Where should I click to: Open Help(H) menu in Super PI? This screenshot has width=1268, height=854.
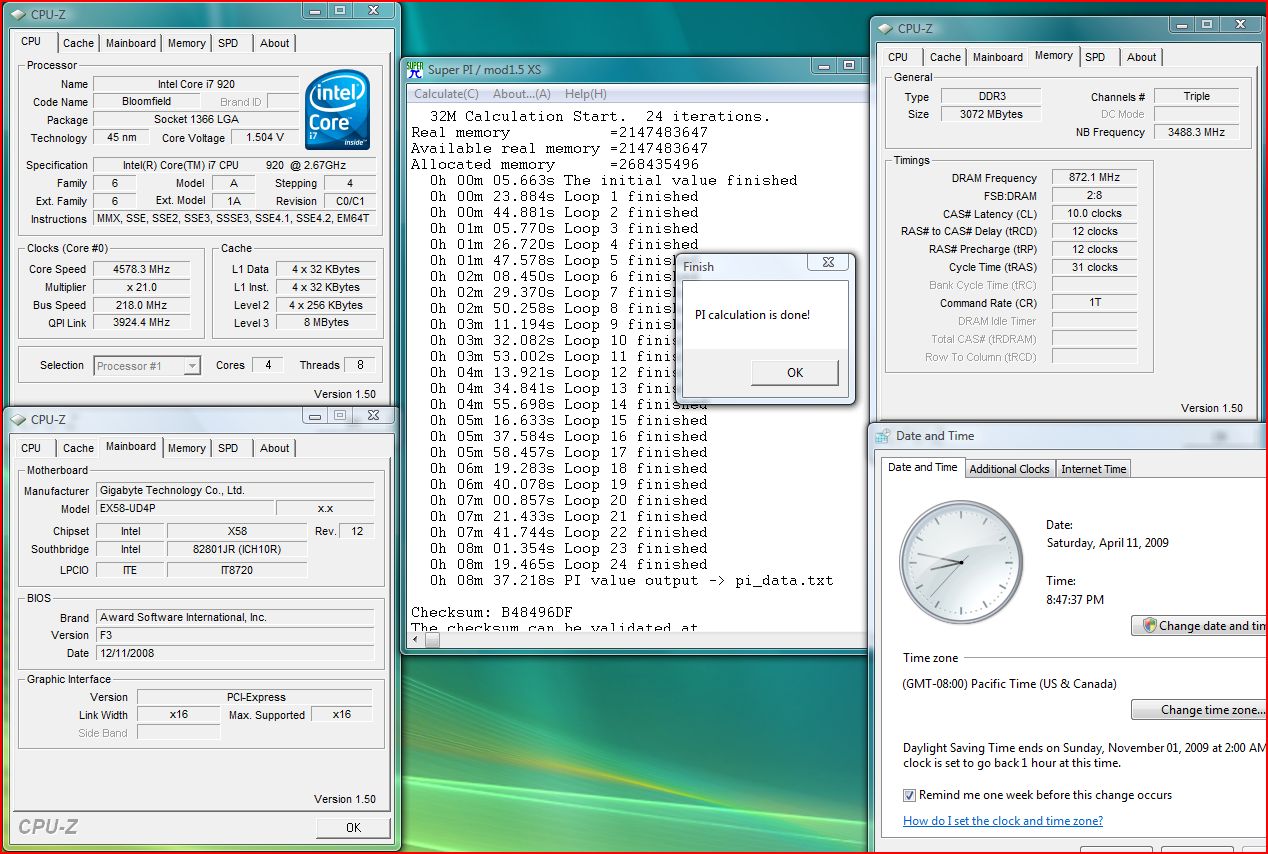pyautogui.click(x=586, y=94)
